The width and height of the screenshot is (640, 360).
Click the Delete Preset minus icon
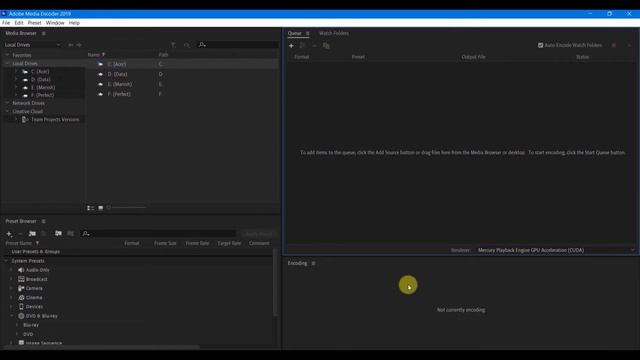pos(20,233)
